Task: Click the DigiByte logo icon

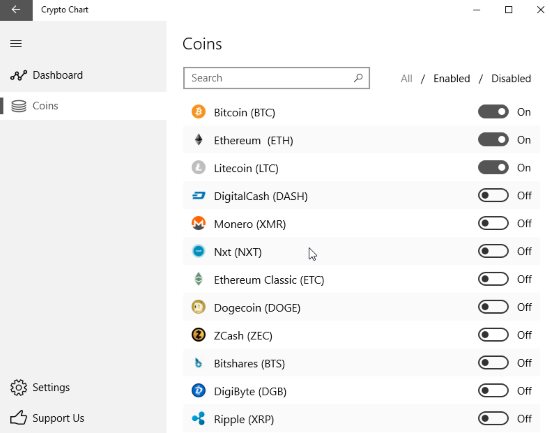Action: pos(199,391)
